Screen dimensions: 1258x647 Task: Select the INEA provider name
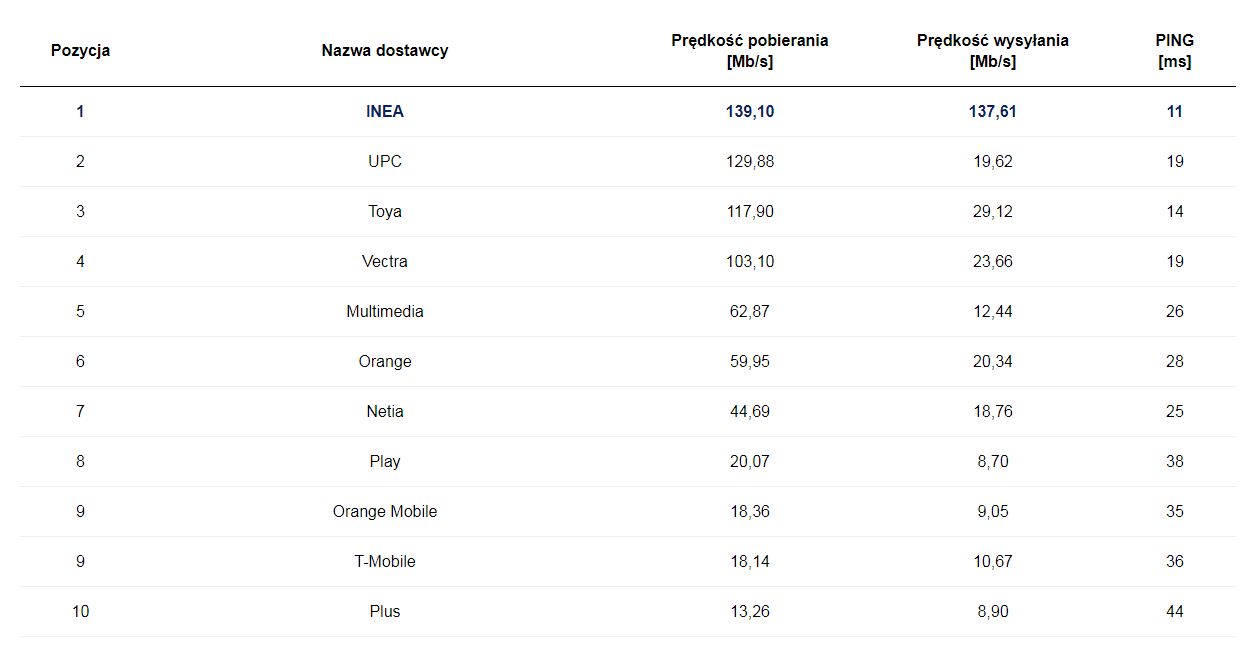(x=385, y=111)
